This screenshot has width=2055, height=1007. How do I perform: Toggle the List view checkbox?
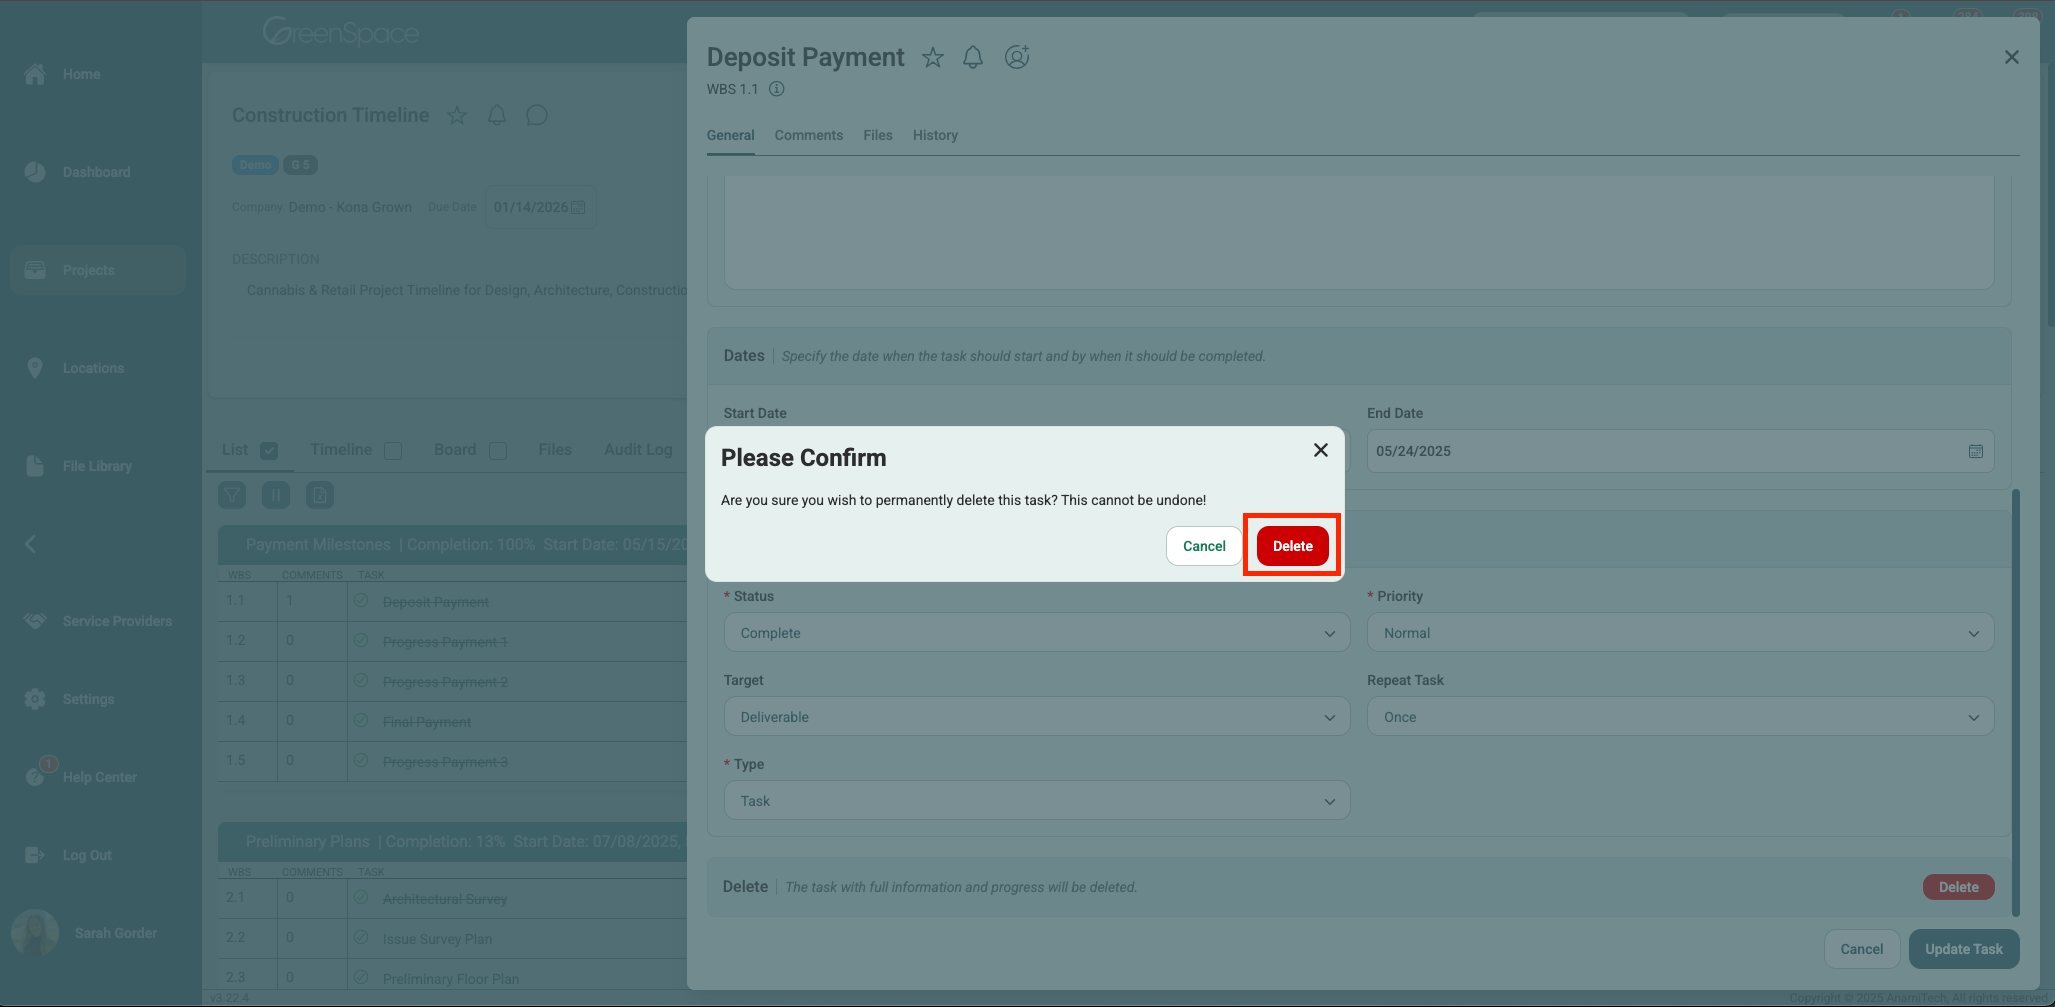coord(269,451)
